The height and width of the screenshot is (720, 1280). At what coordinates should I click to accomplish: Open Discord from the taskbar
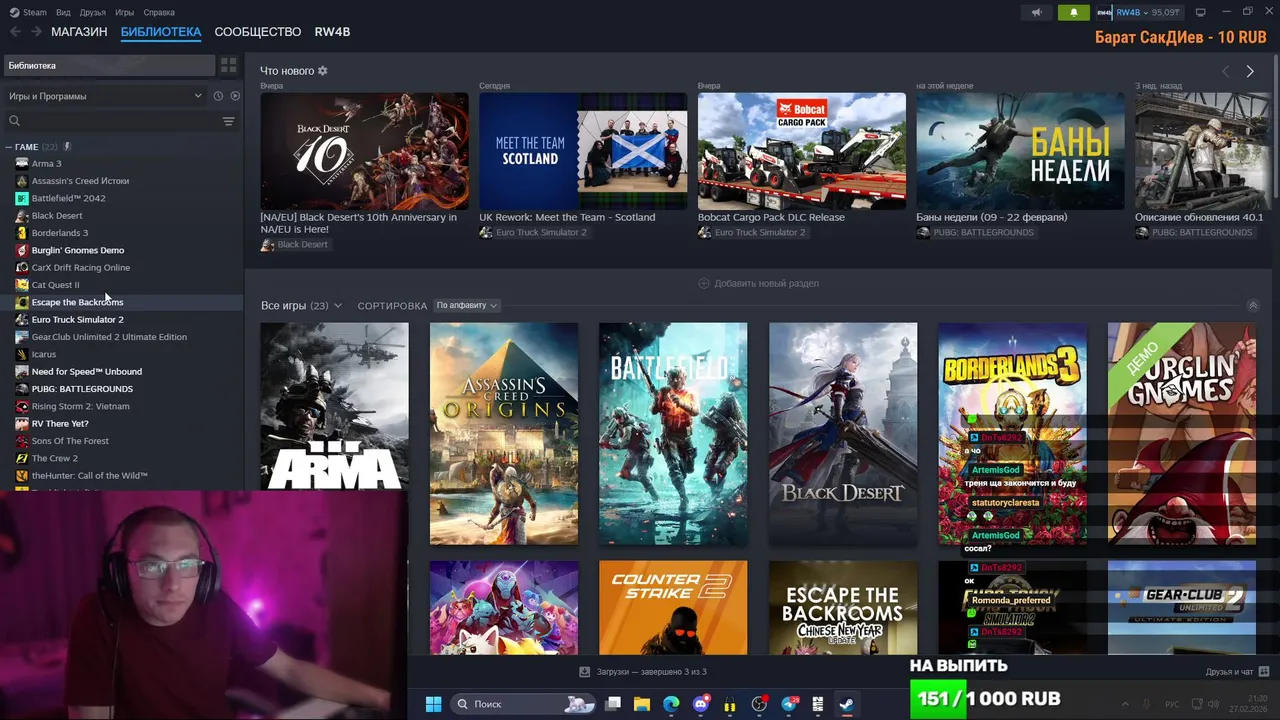pyautogui.click(x=701, y=704)
